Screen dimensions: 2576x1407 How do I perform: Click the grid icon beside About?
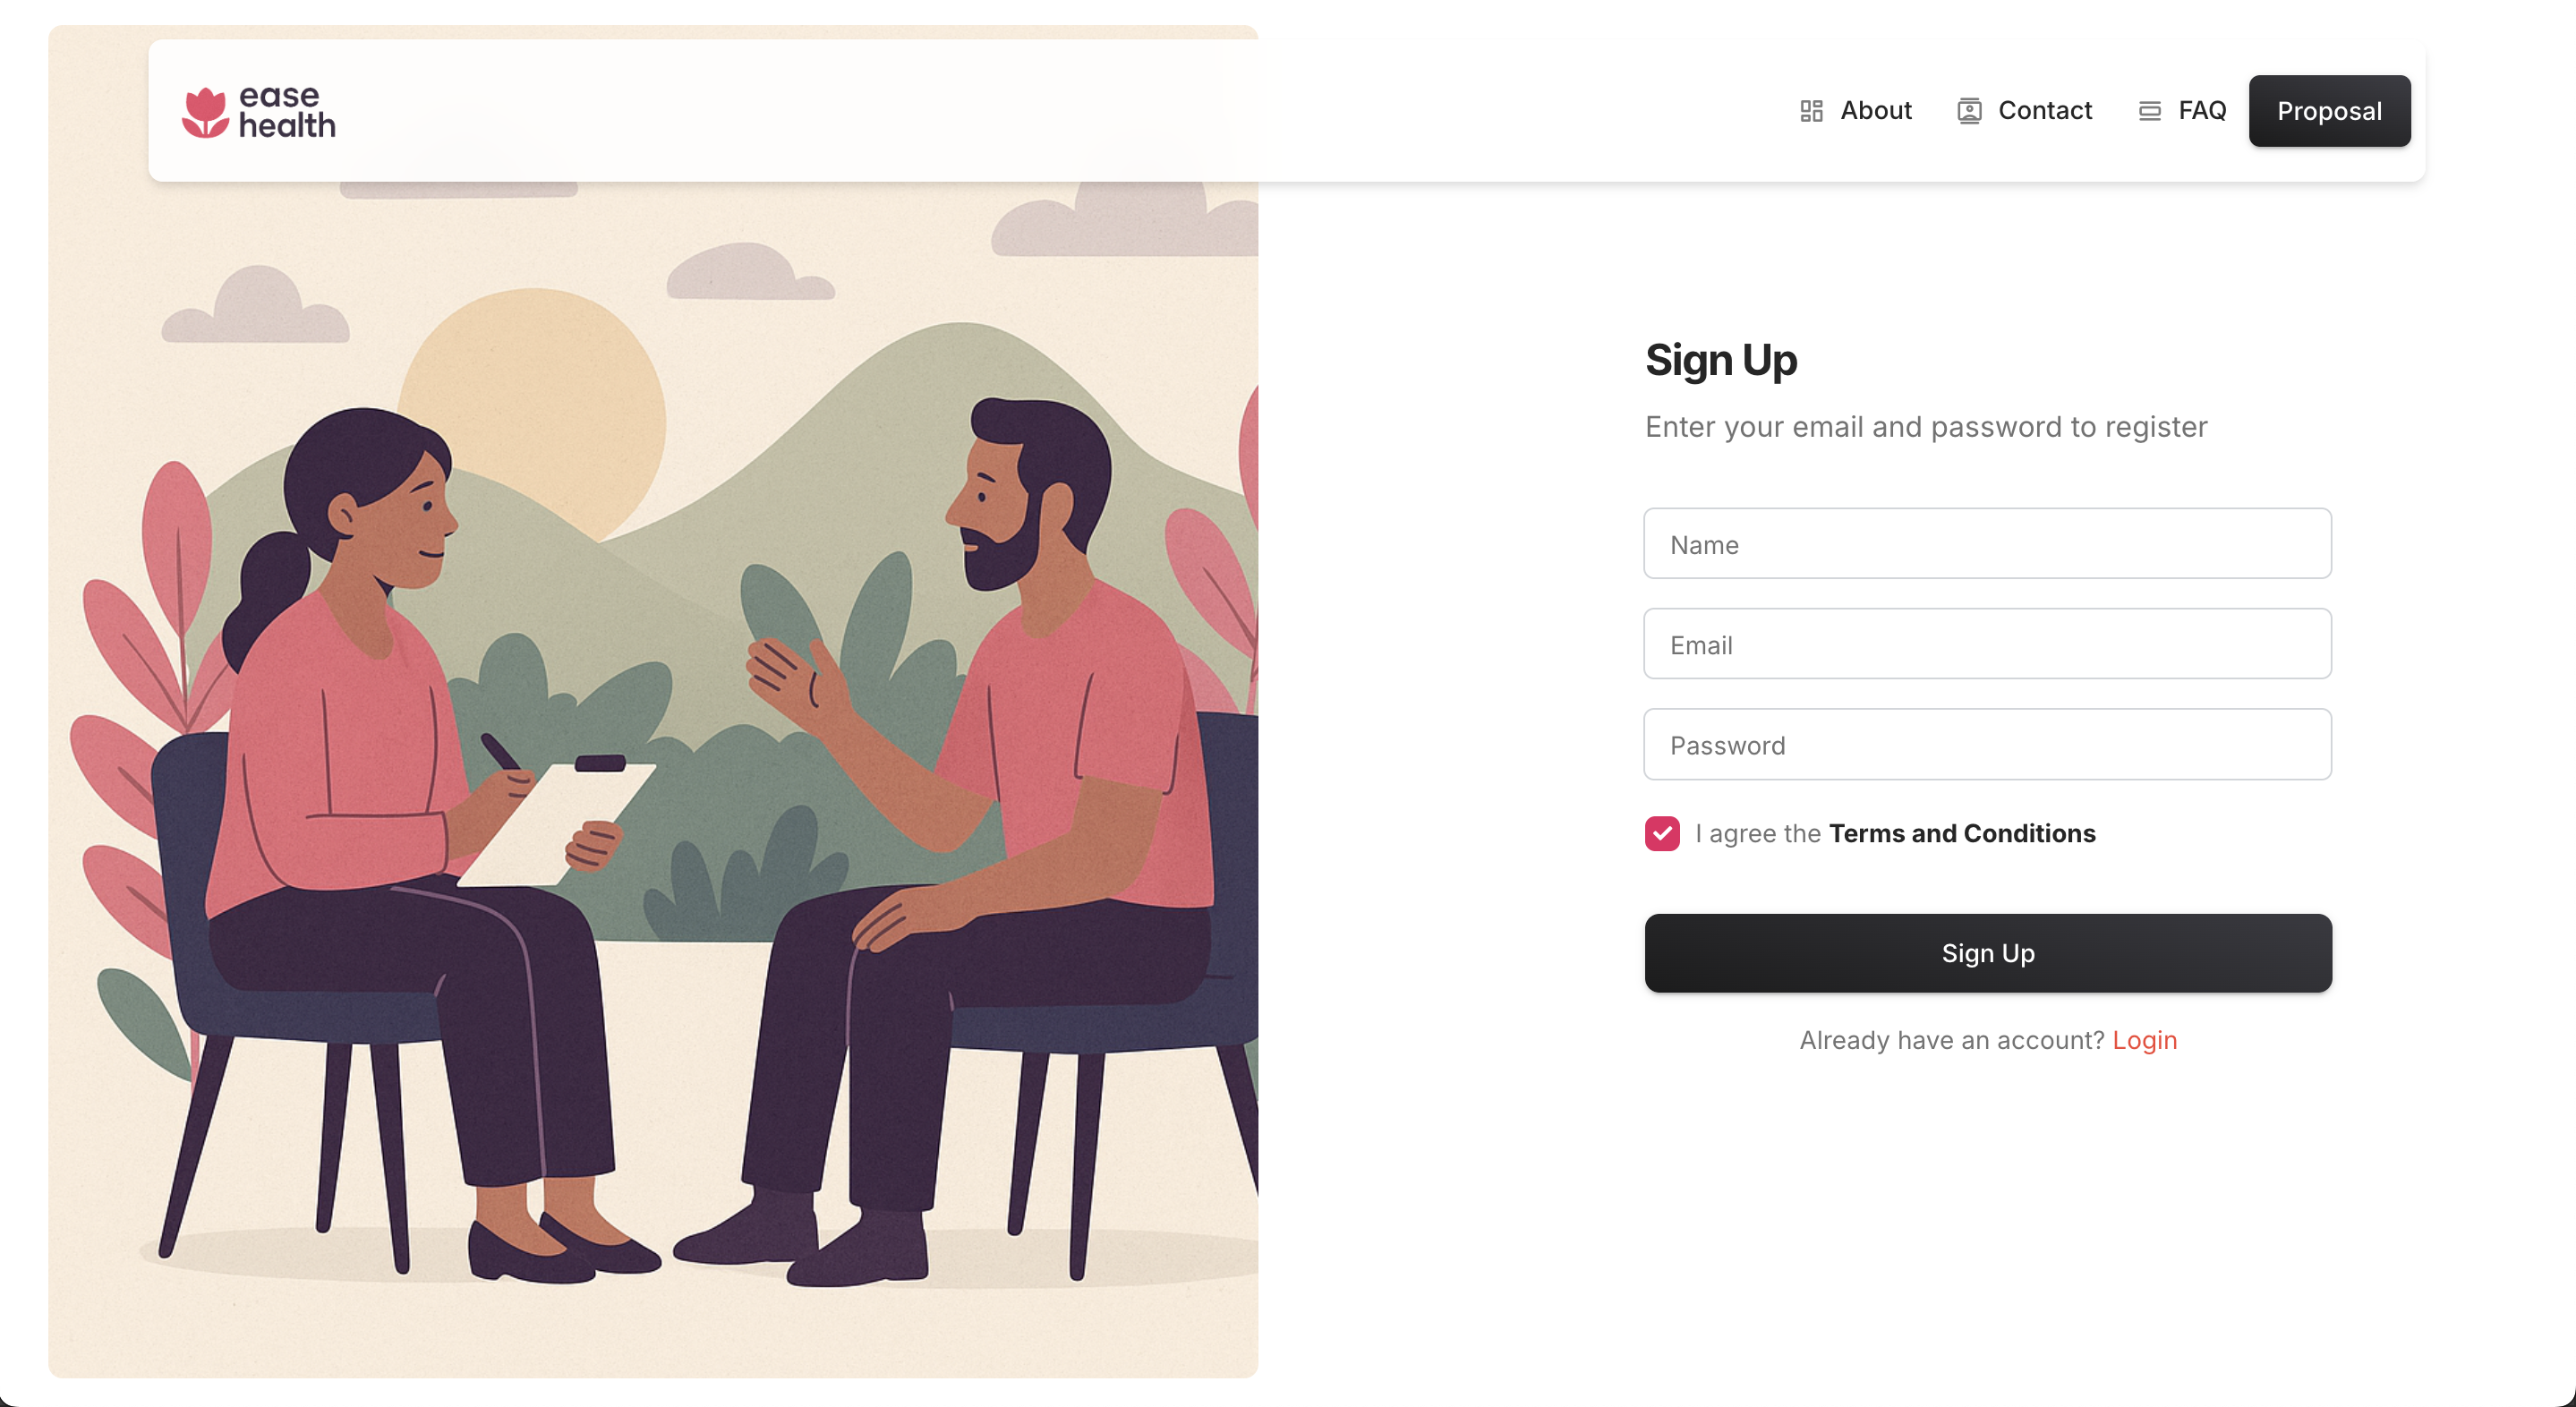click(x=1810, y=110)
